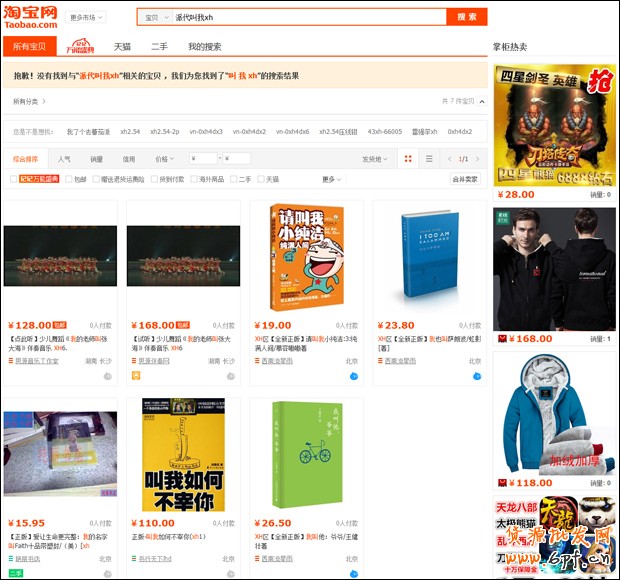Click the Taobao logo
620x580 pixels.
[x=30, y=17]
